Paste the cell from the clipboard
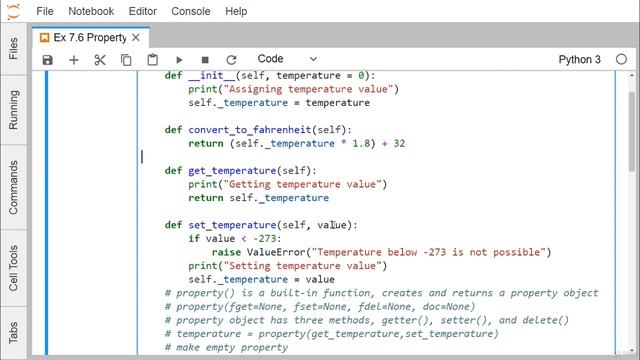The image size is (640, 360). (x=153, y=60)
